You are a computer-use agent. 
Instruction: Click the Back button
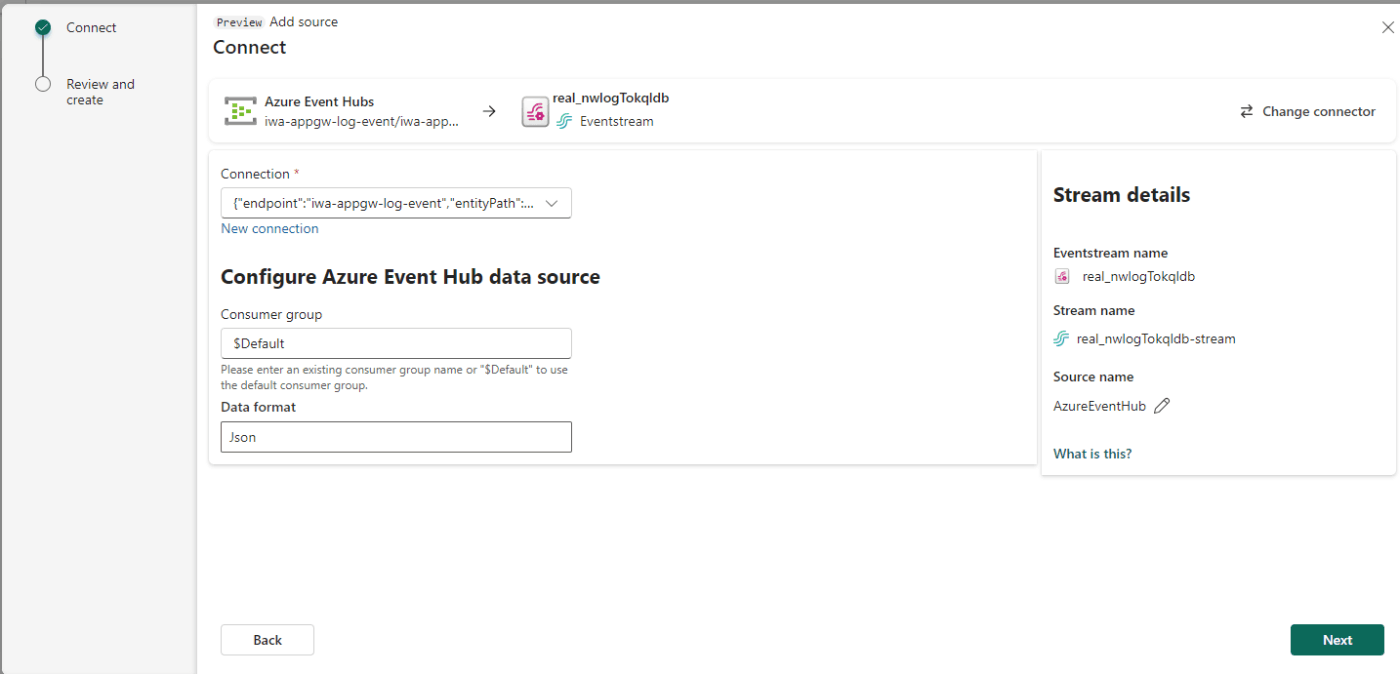point(267,640)
